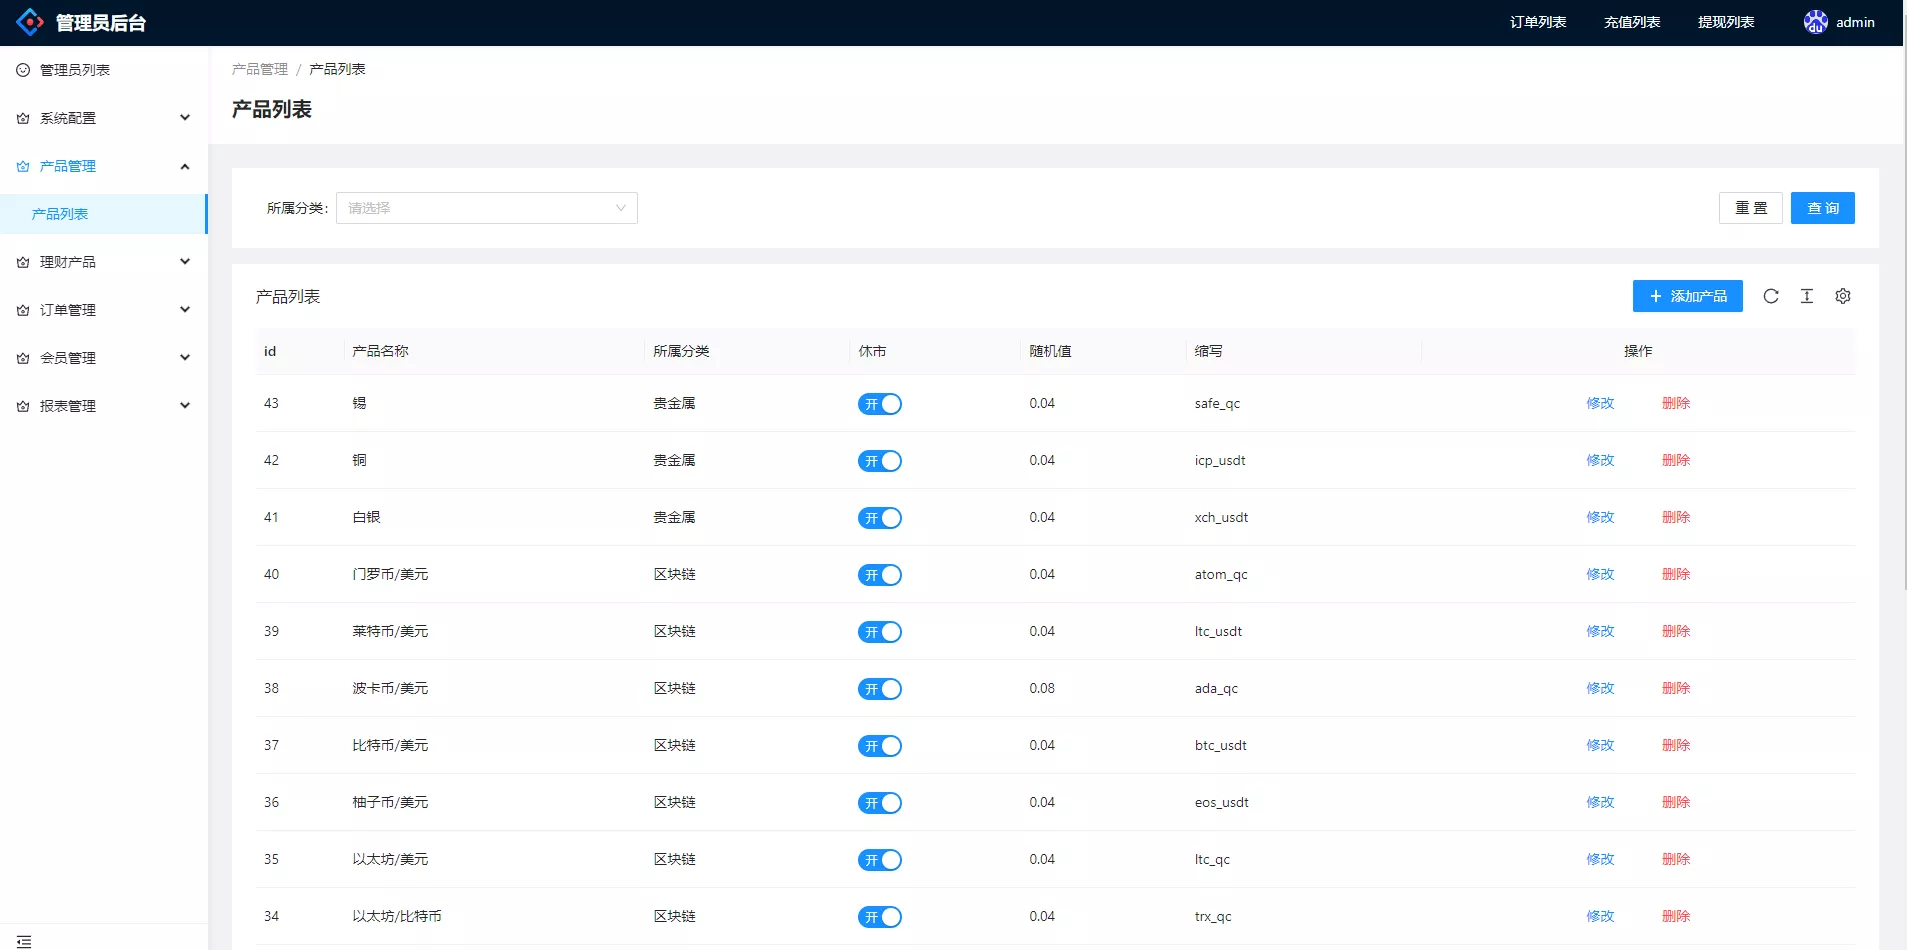Collapse the 产品管理 sidebar menu
This screenshot has height=950, width=1907.
[103, 166]
